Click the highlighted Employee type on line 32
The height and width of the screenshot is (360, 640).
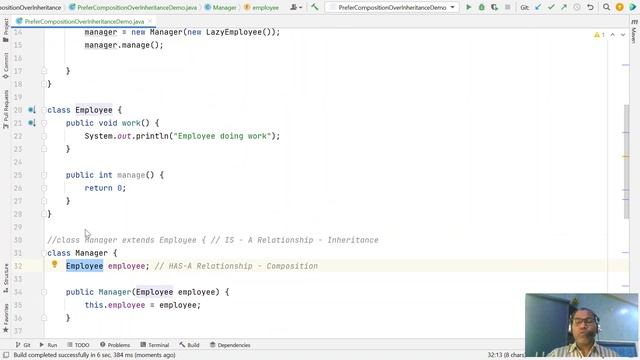click(84, 266)
